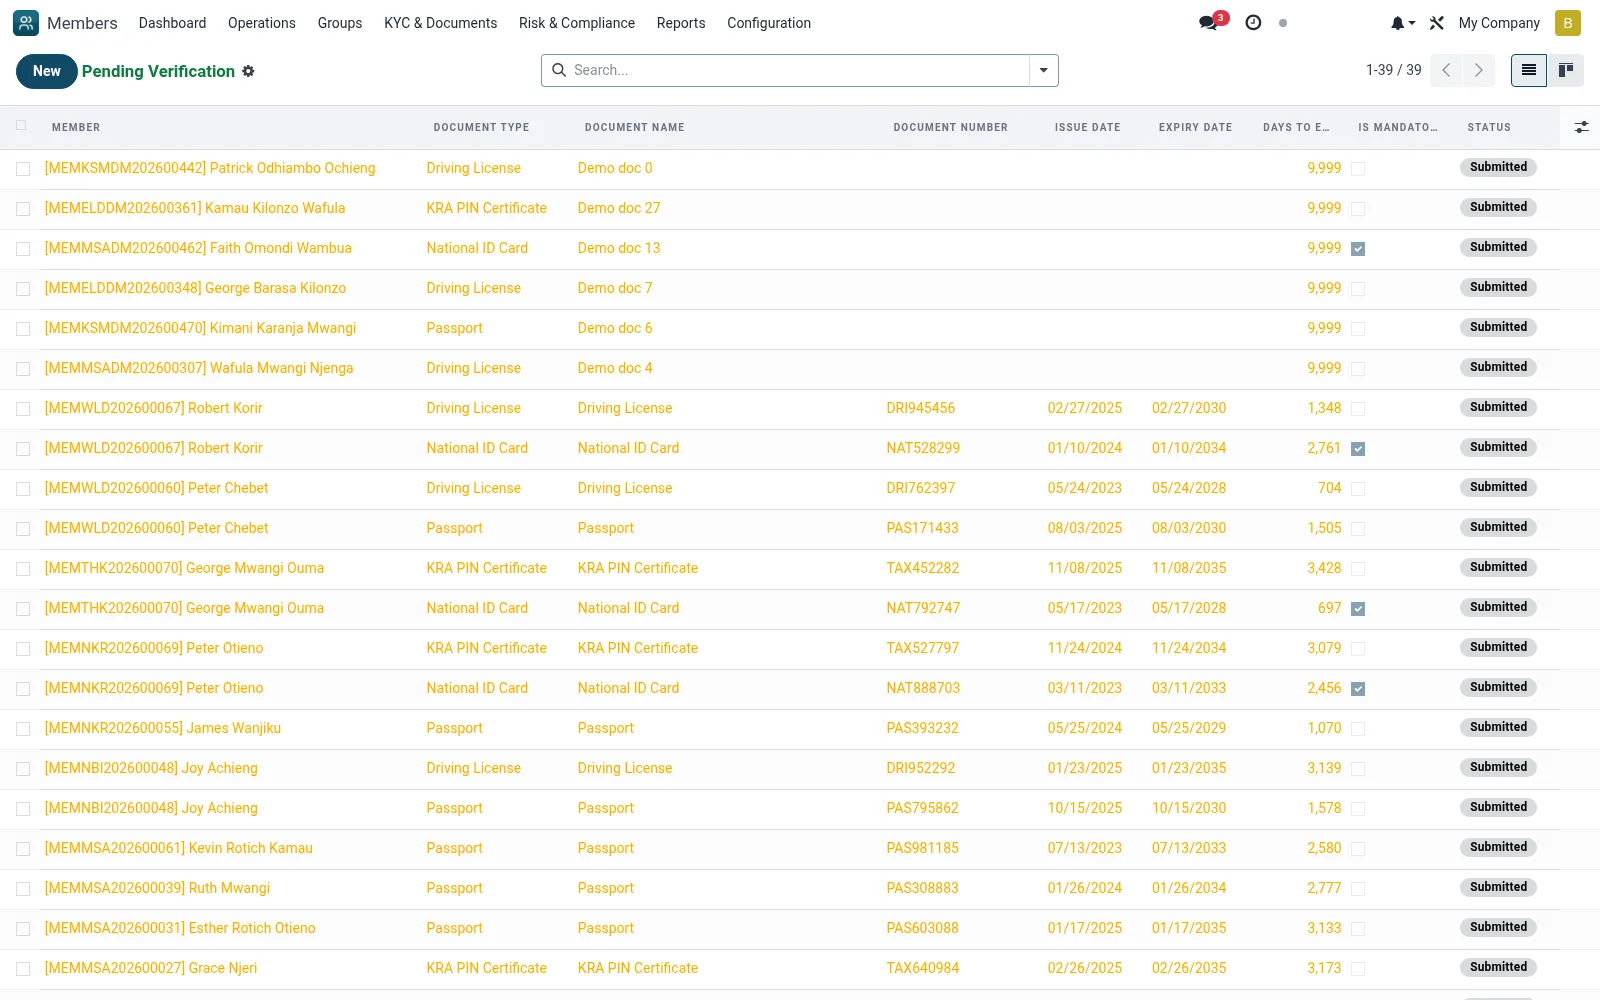Open the Dashboard menu
Screen dimensions: 1600x1000
click(x=172, y=23)
